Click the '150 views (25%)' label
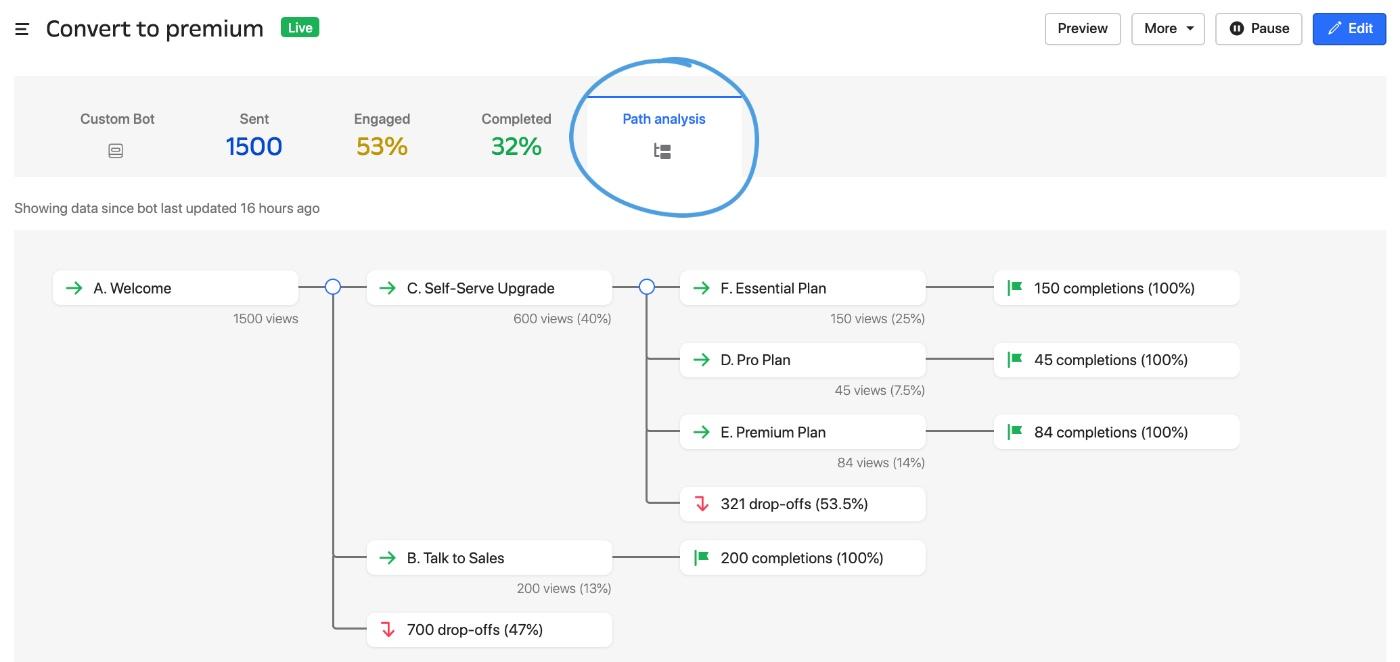The image size is (1400, 662). point(877,319)
